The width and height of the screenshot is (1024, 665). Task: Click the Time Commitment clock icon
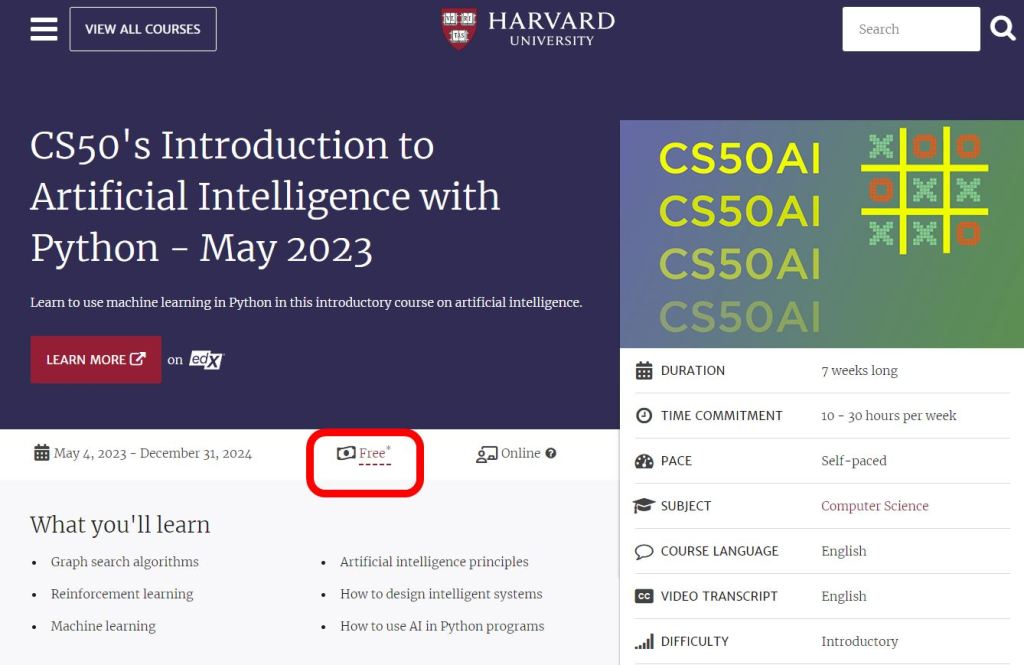644,416
